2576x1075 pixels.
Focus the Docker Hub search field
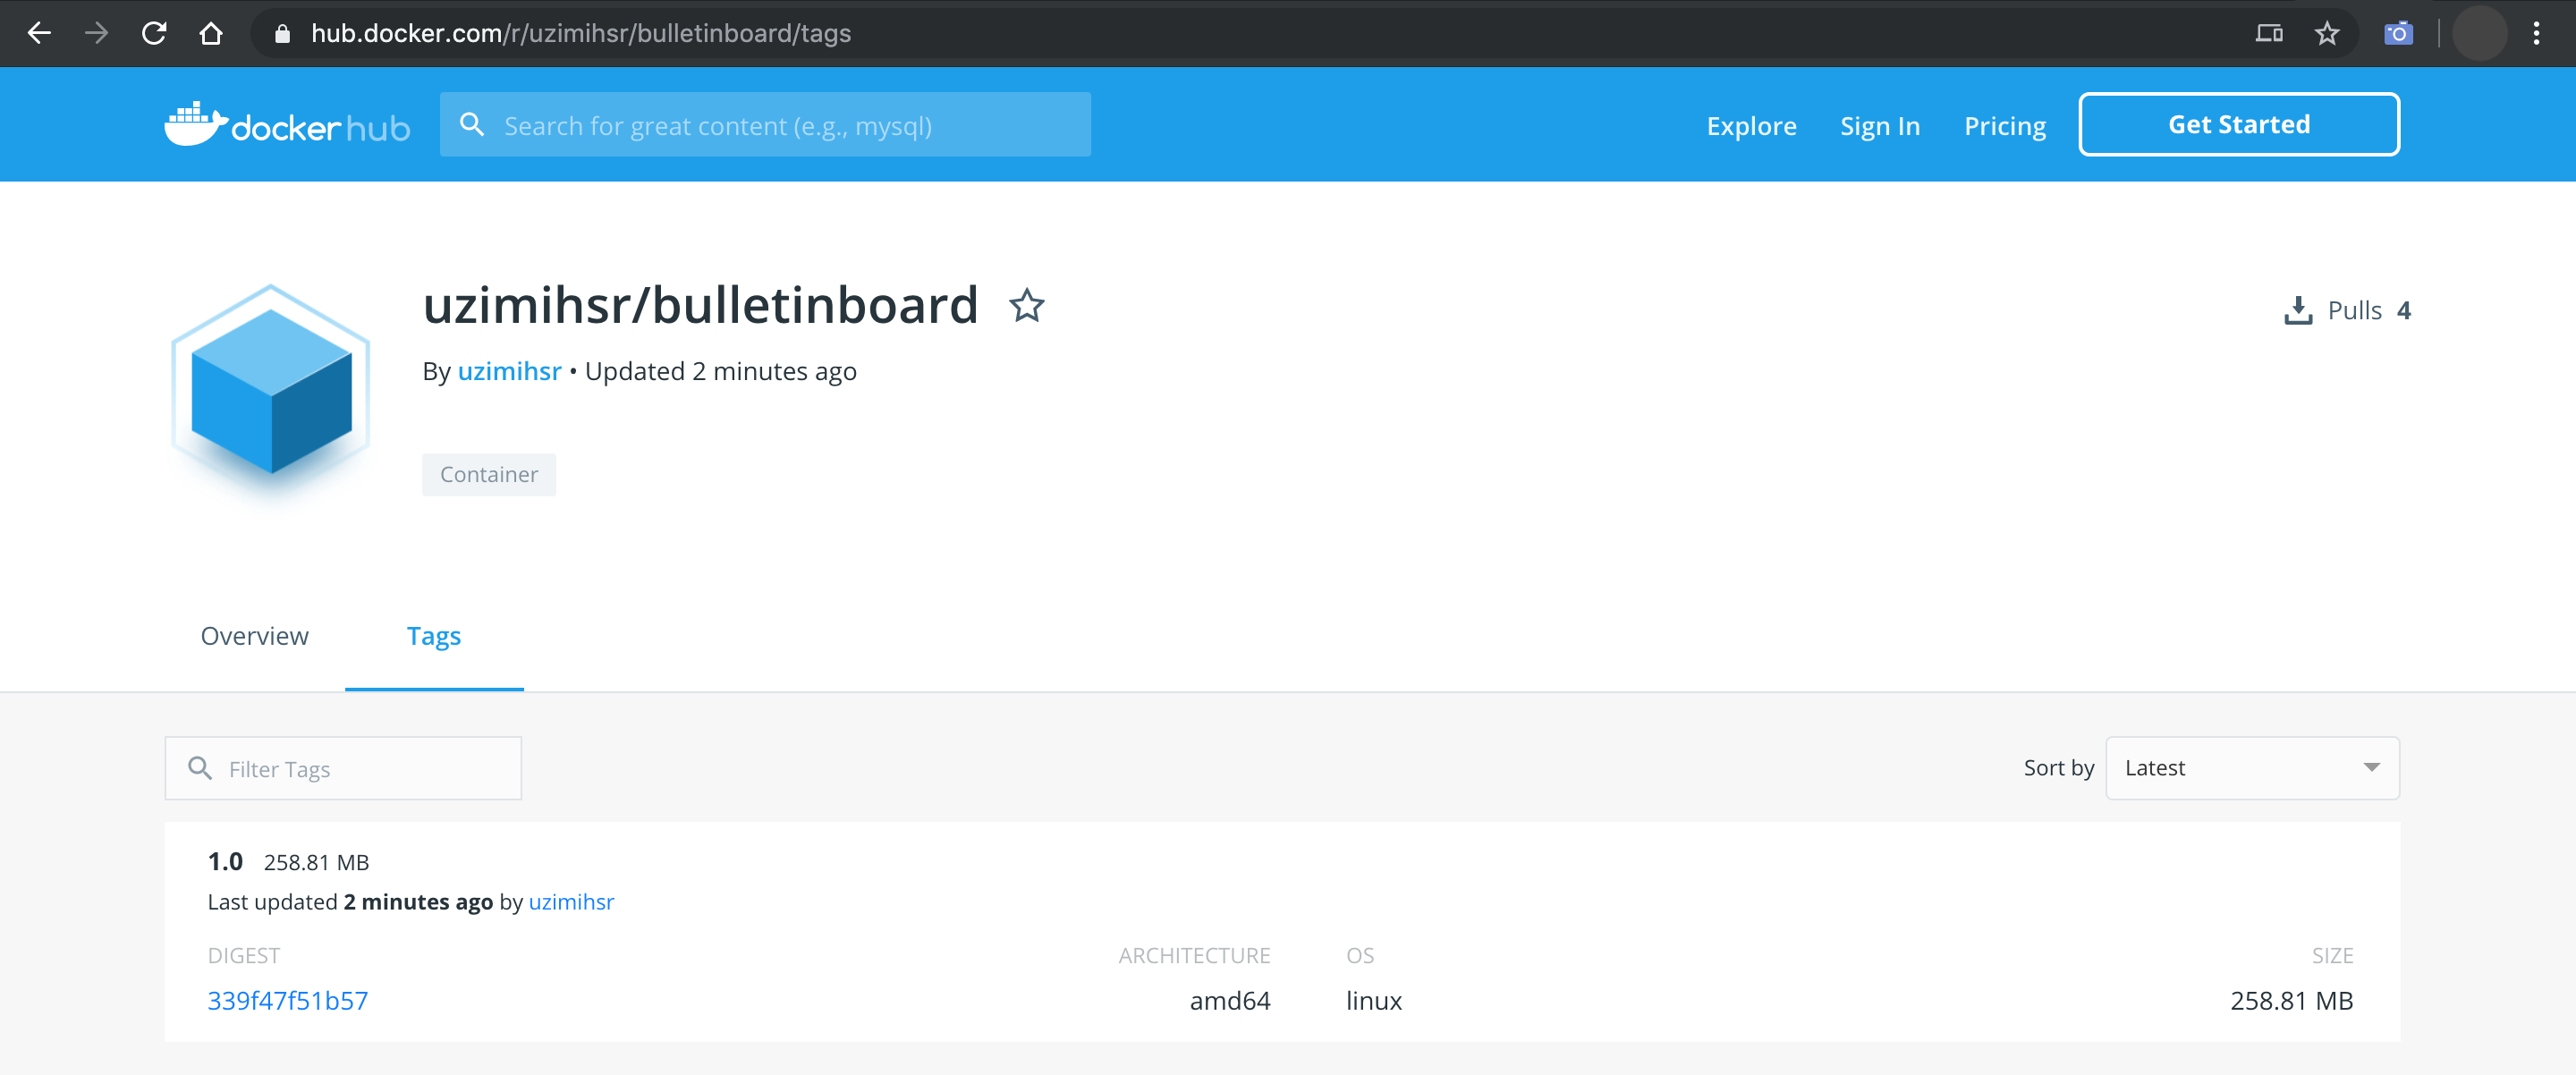(x=765, y=124)
